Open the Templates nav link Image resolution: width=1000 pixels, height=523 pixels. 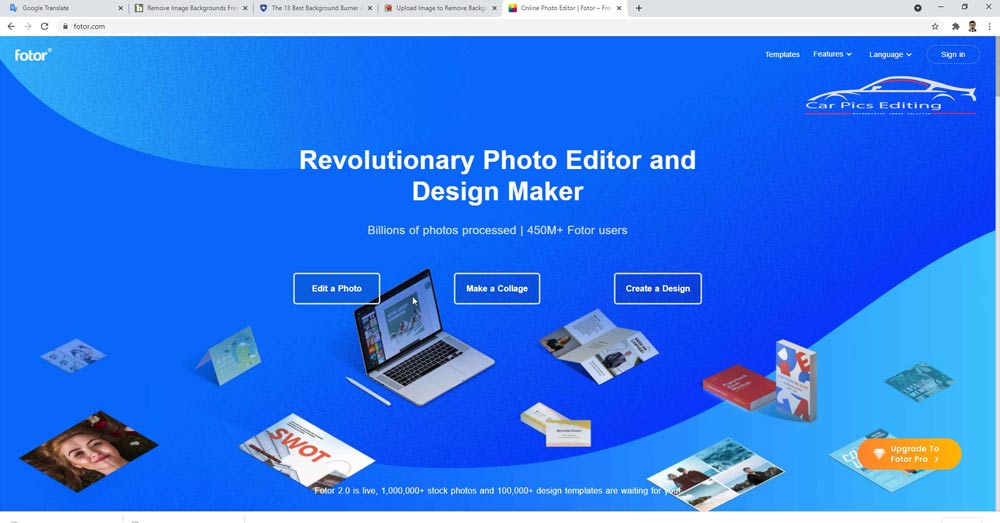tap(782, 55)
